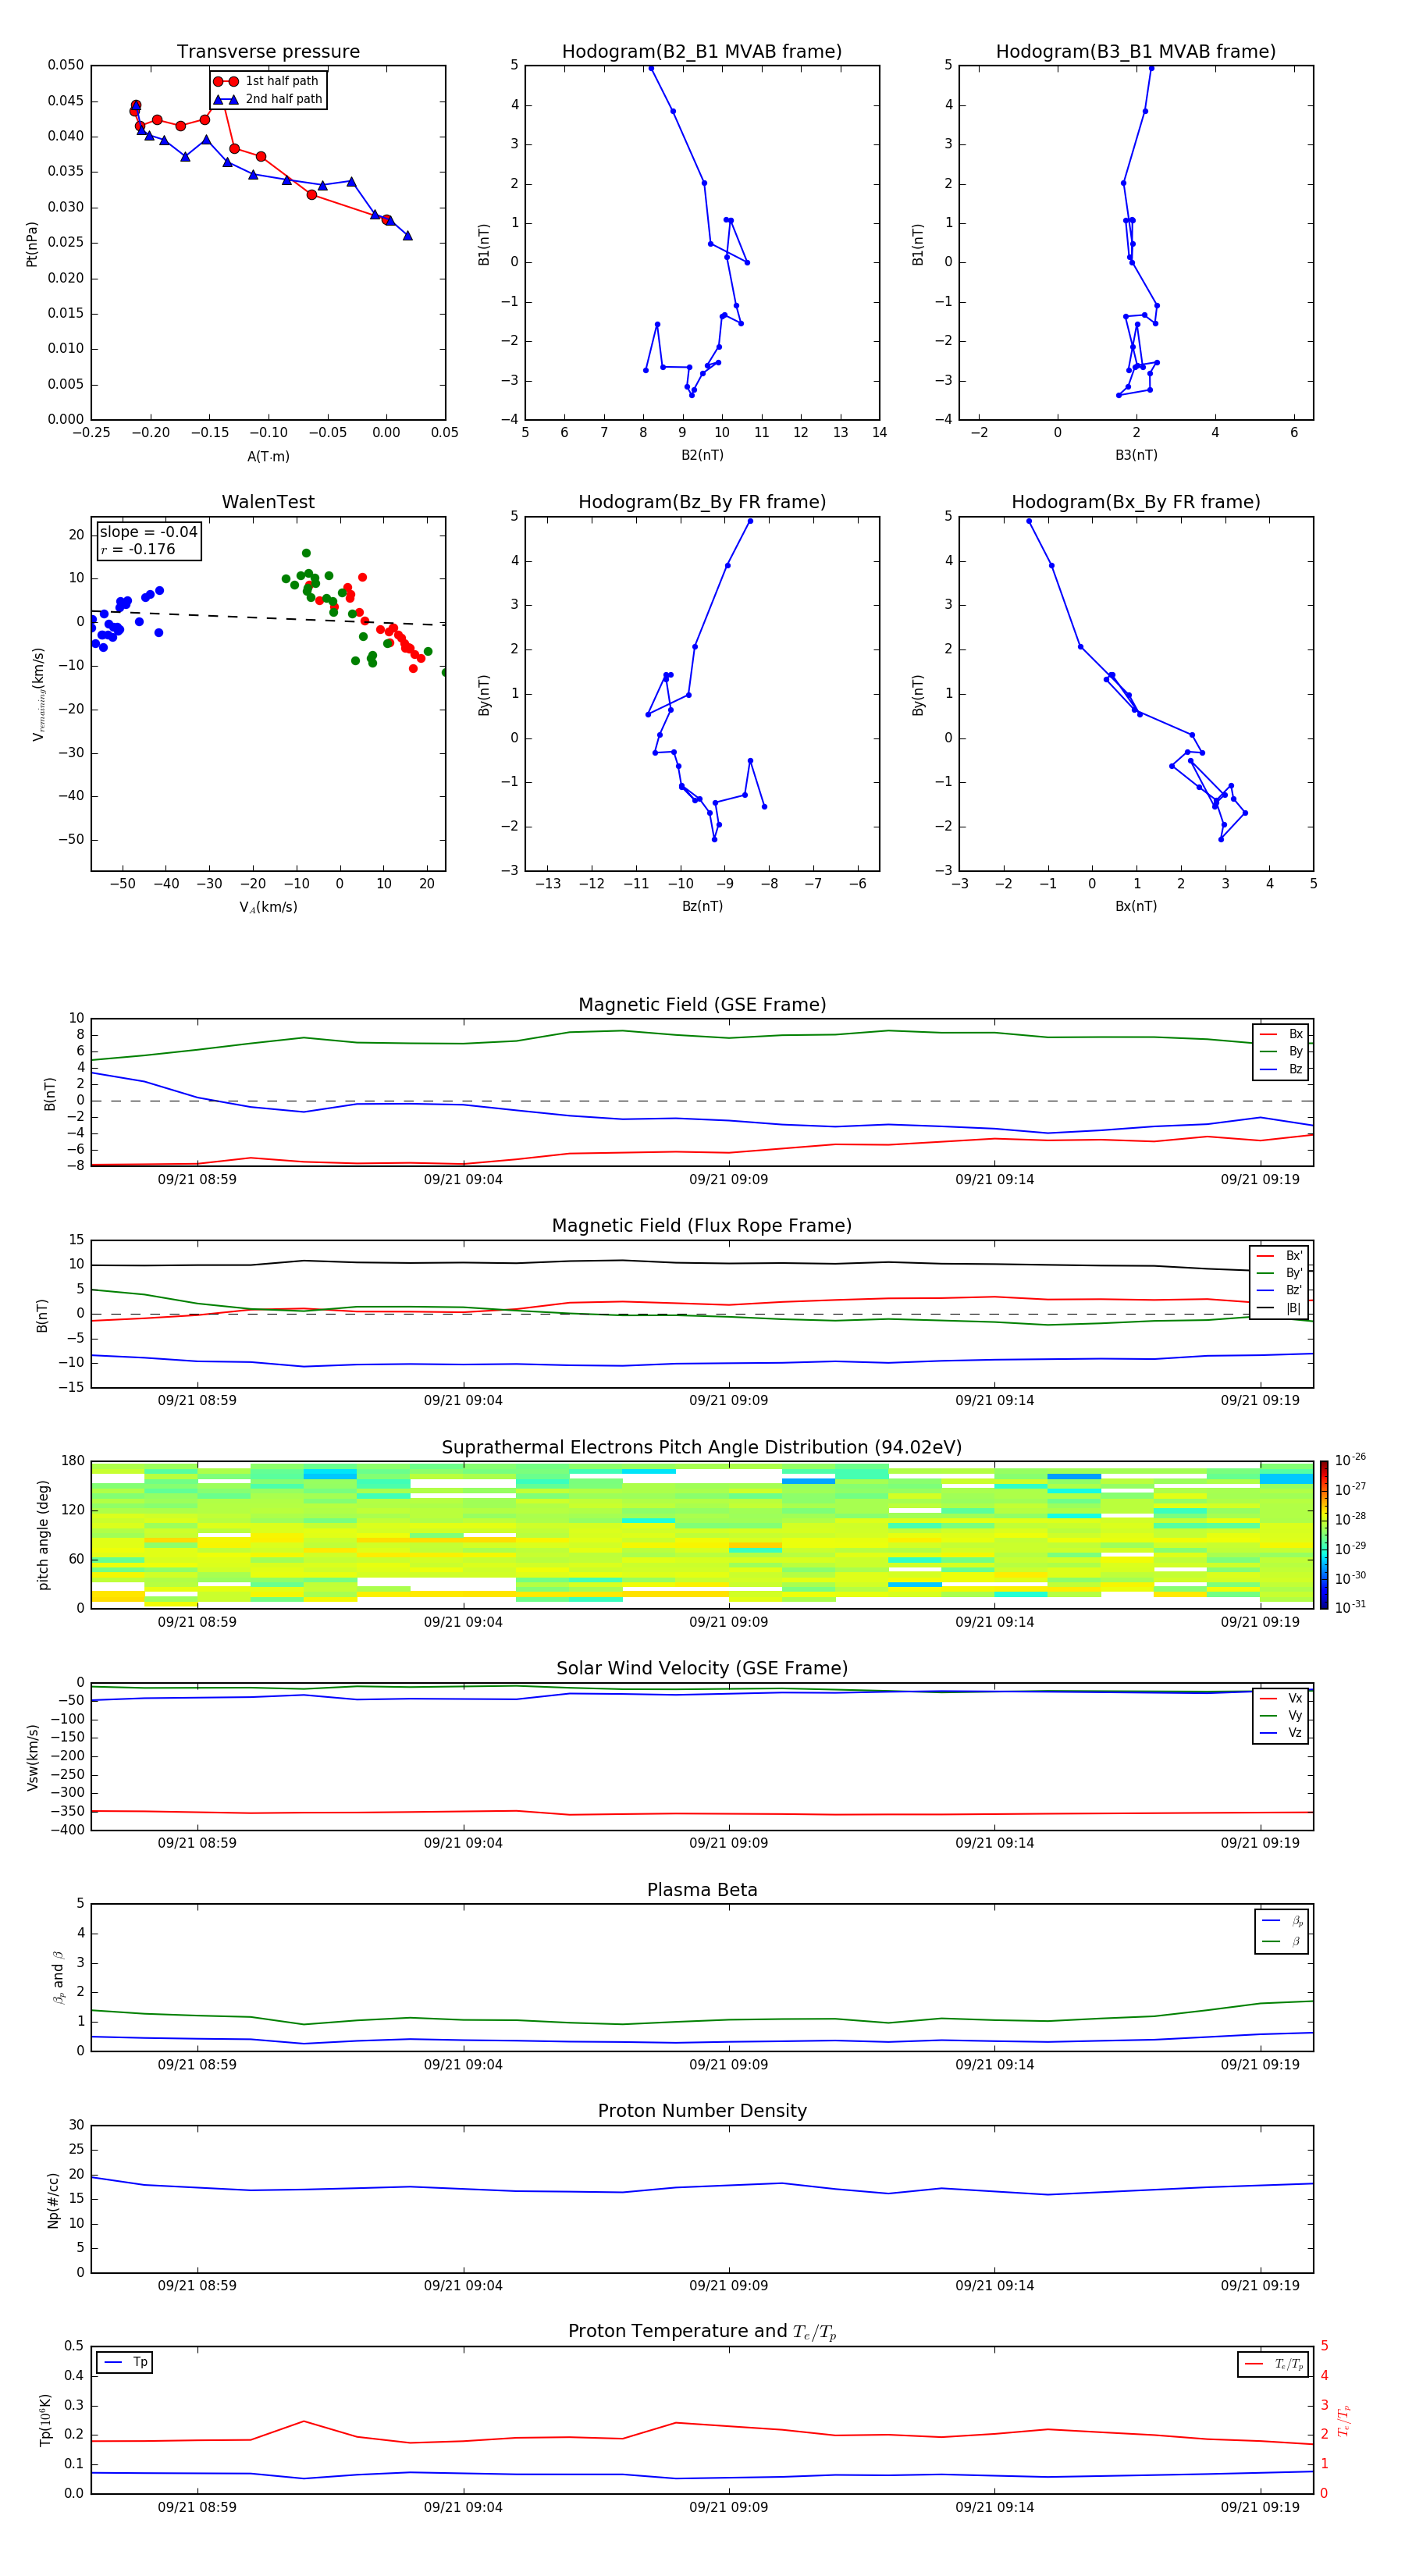Click the 'WalenTest' plot title
The image size is (1405, 2576).
[x=268, y=502]
